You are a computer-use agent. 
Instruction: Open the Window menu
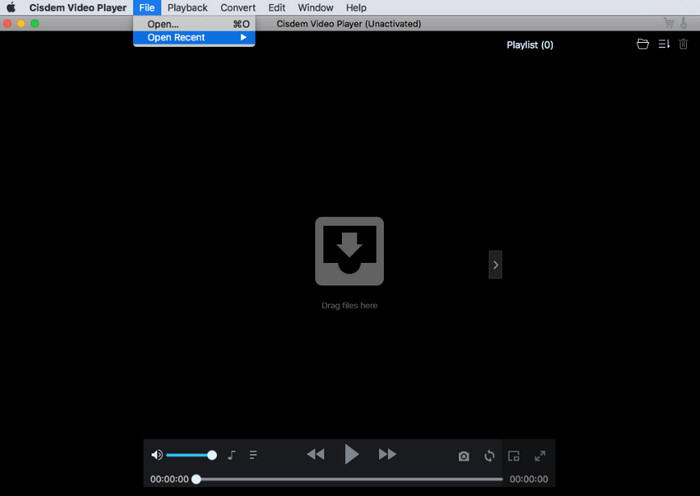(315, 8)
